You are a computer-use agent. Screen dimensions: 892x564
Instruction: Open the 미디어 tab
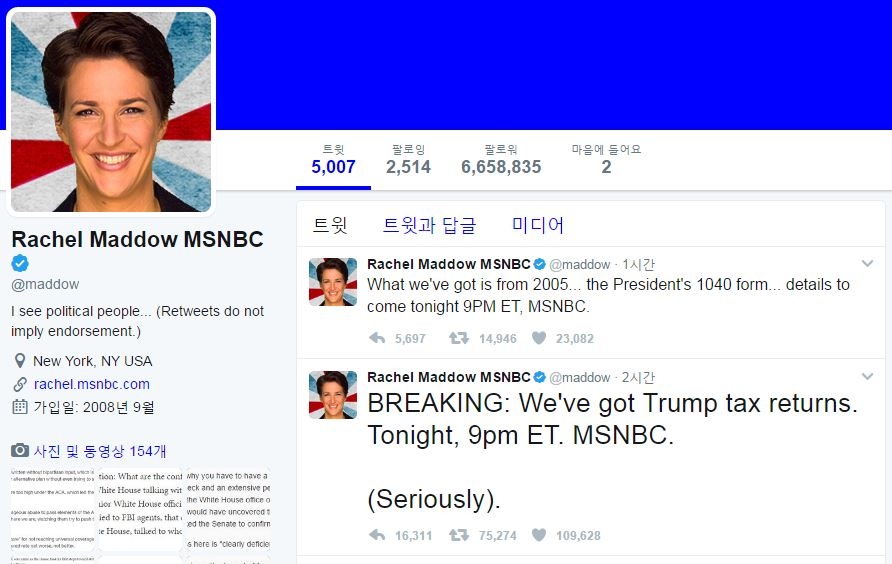click(x=538, y=225)
